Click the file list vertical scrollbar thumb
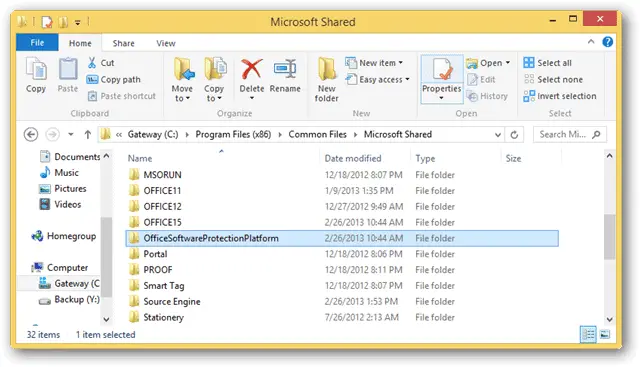The height and width of the screenshot is (367, 640). click(x=609, y=237)
